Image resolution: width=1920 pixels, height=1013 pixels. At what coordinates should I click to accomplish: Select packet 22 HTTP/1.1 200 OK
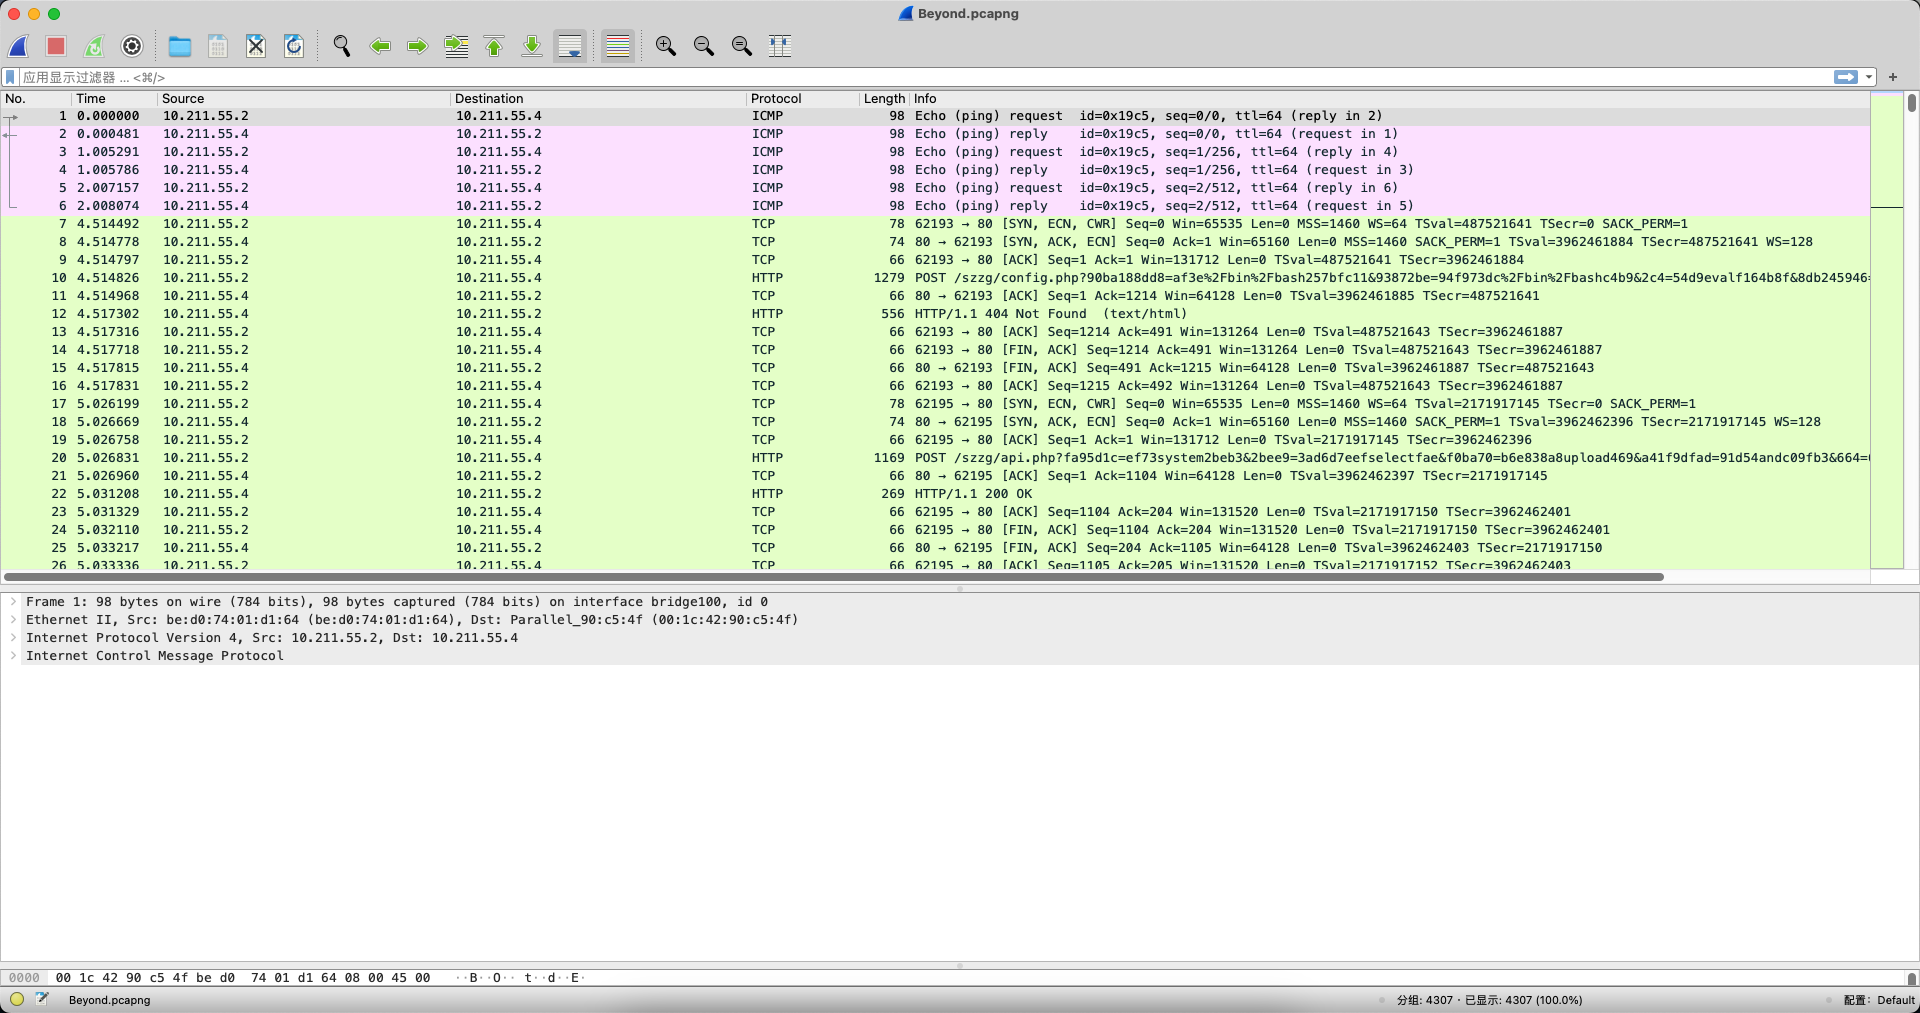[x=935, y=494]
